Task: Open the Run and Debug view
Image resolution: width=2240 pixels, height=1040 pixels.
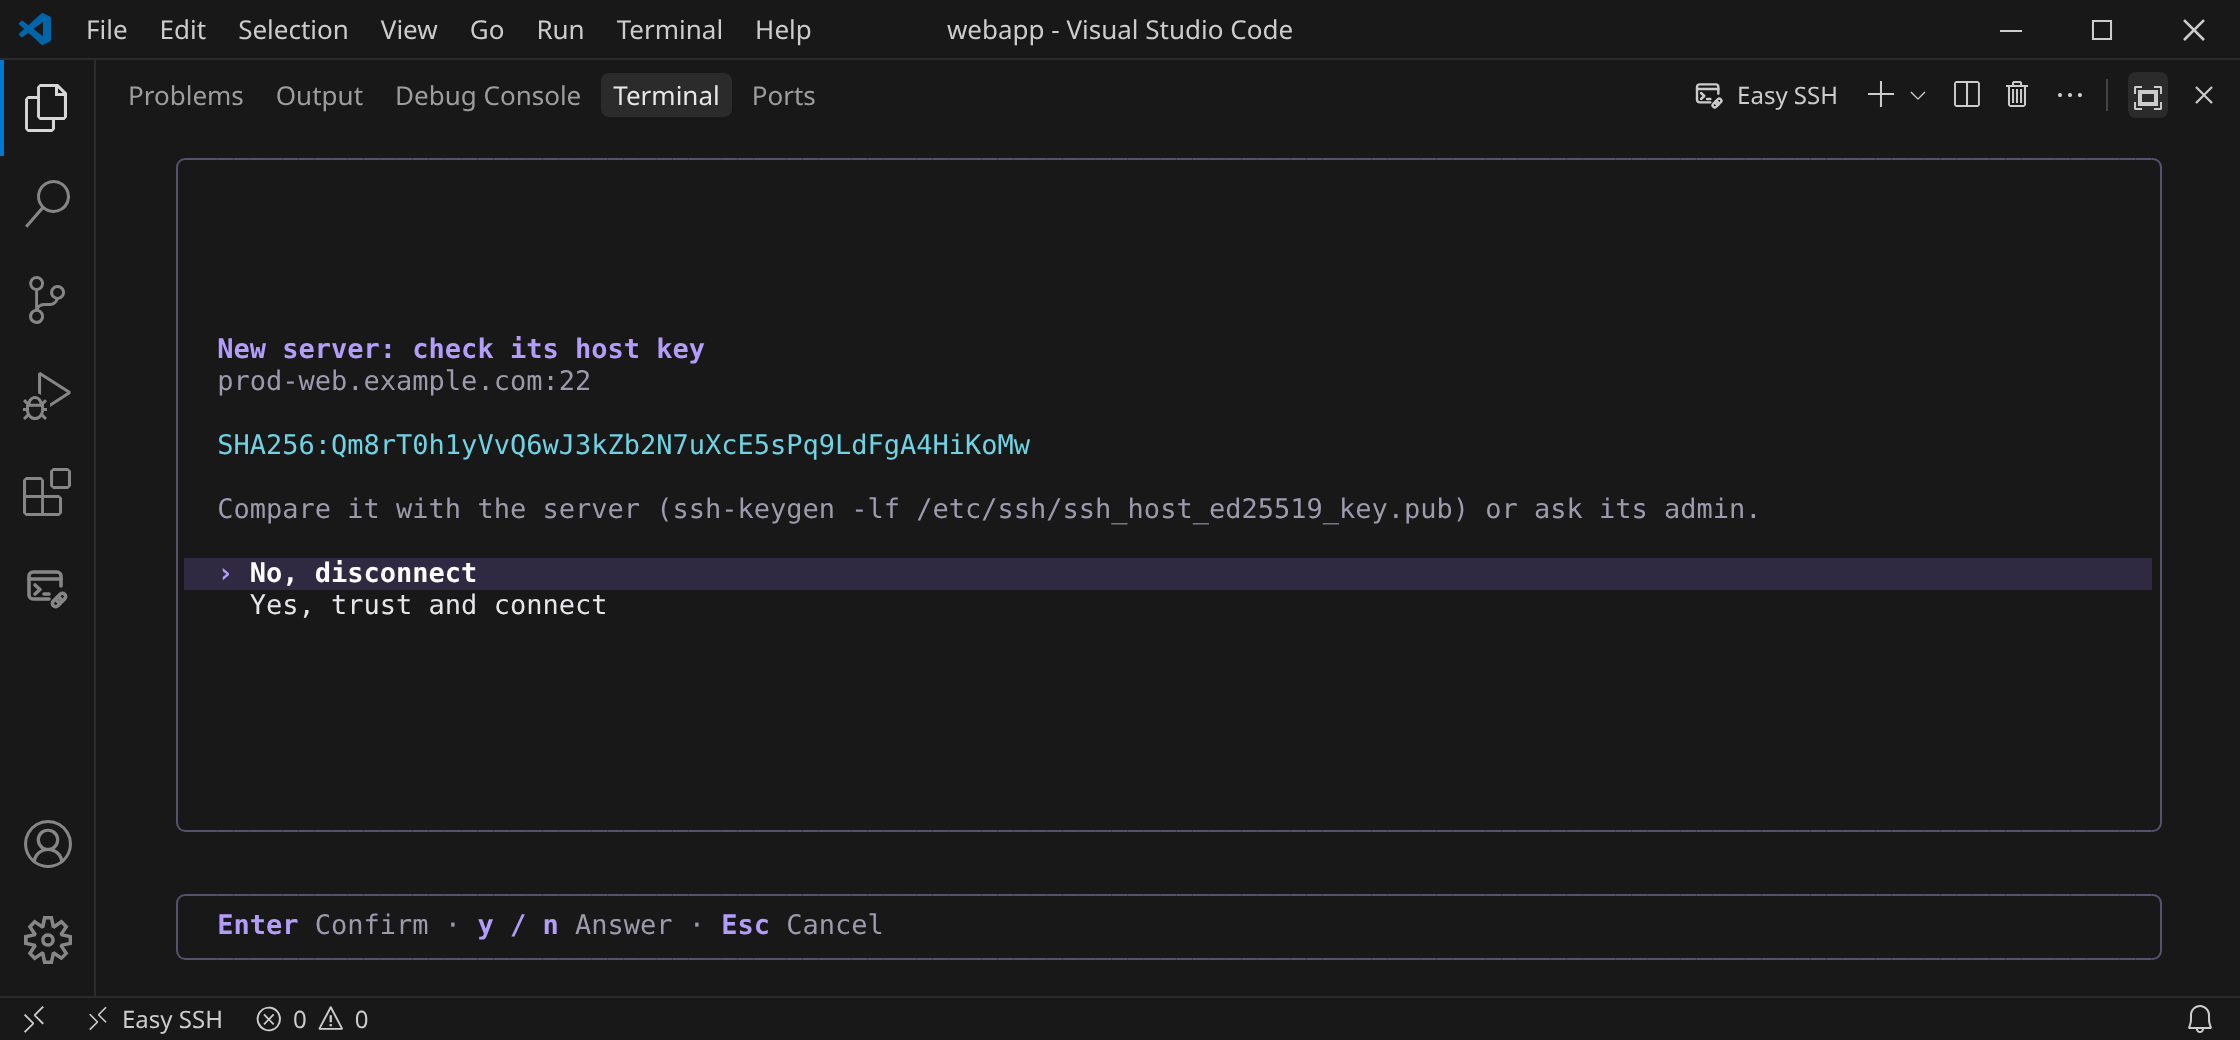Action: (47, 395)
